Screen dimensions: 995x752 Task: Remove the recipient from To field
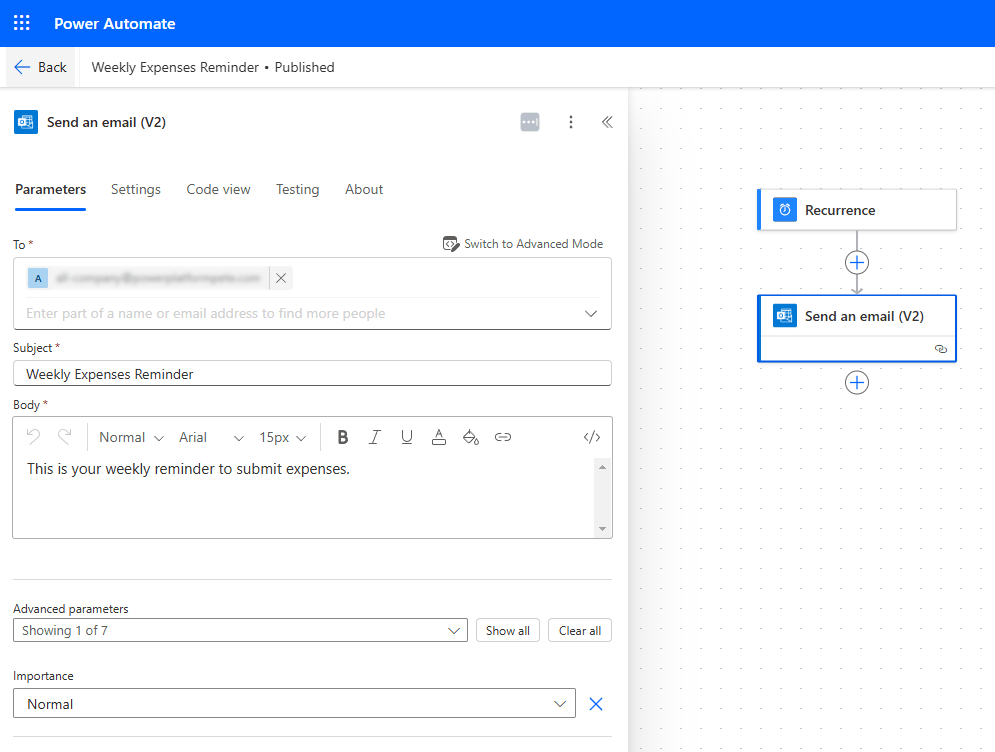[x=281, y=278]
